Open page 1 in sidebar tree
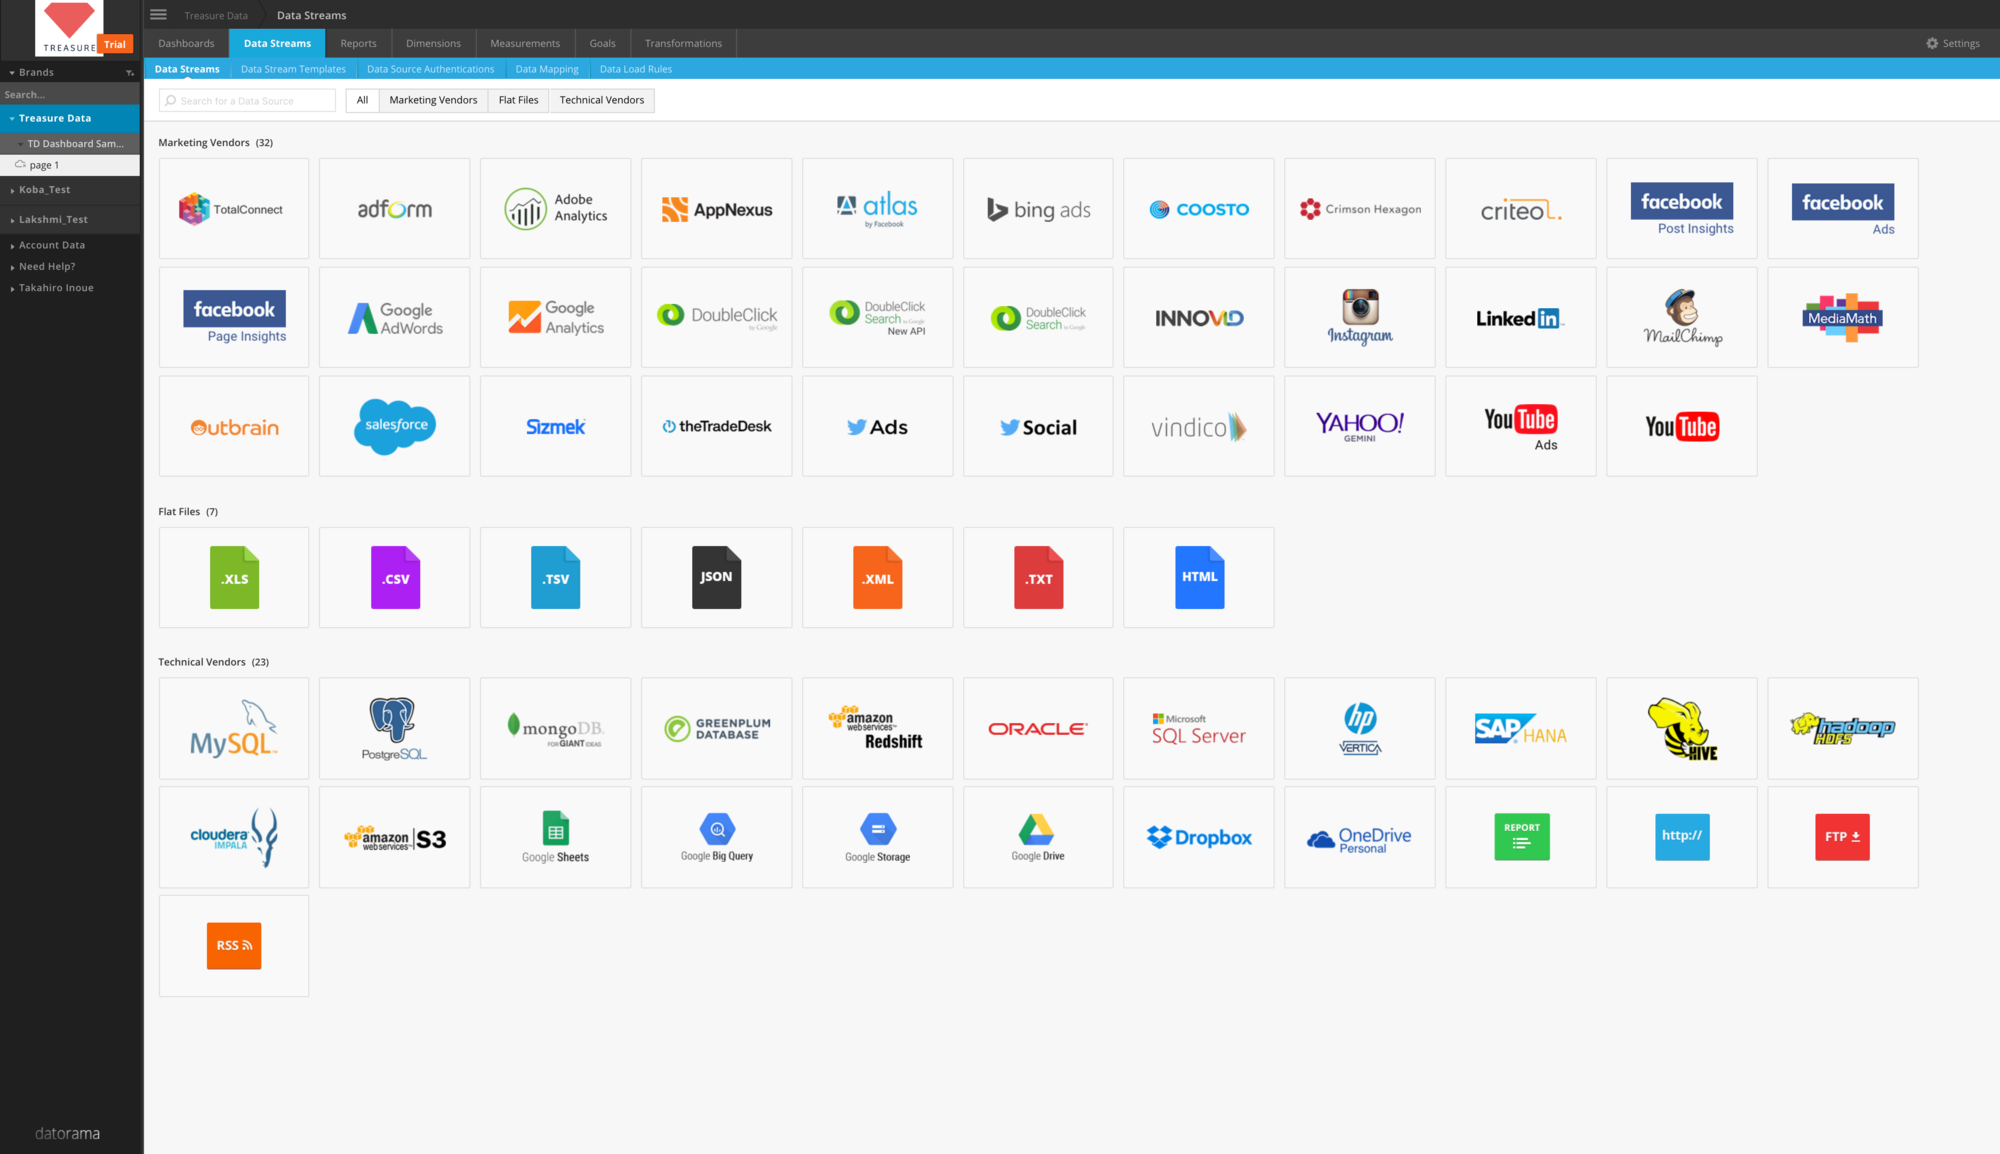 pyautogui.click(x=70, y=165)
